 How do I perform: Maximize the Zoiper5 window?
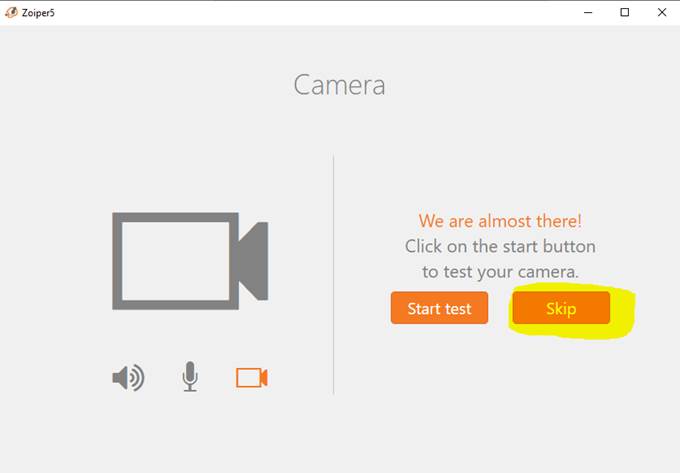click(624, 12)
